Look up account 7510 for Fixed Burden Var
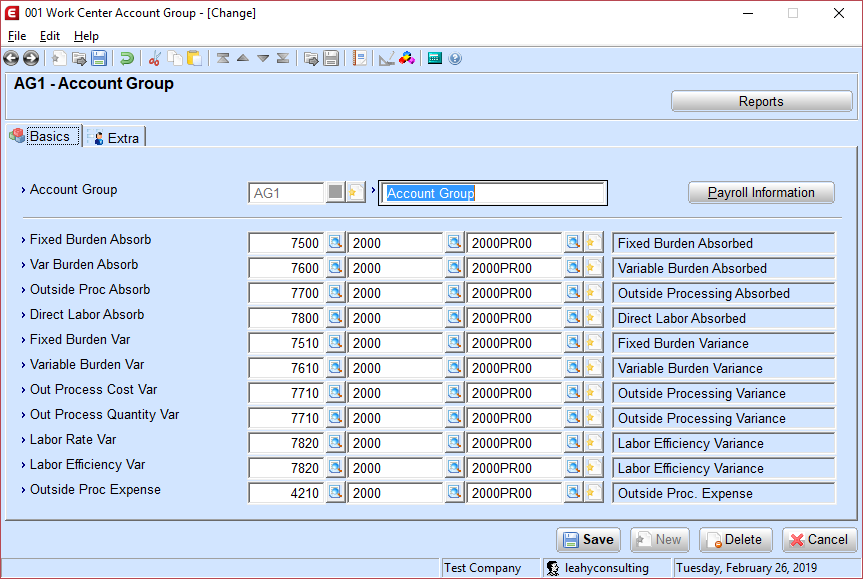The height and width of the screenshot is (579, 863). [335, 342]
